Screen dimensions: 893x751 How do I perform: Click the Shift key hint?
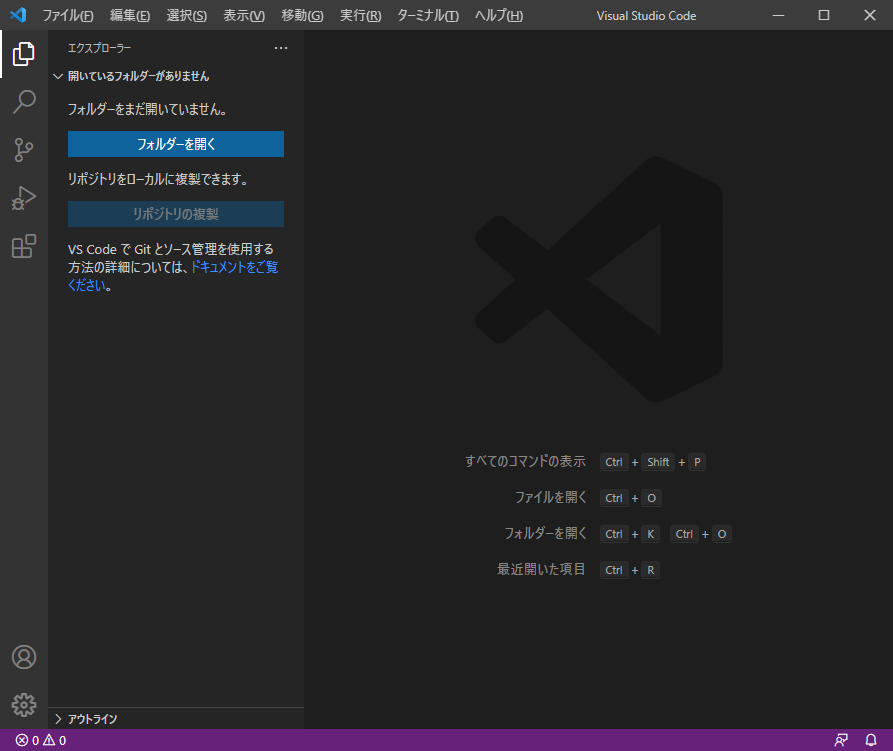point(658,462)
